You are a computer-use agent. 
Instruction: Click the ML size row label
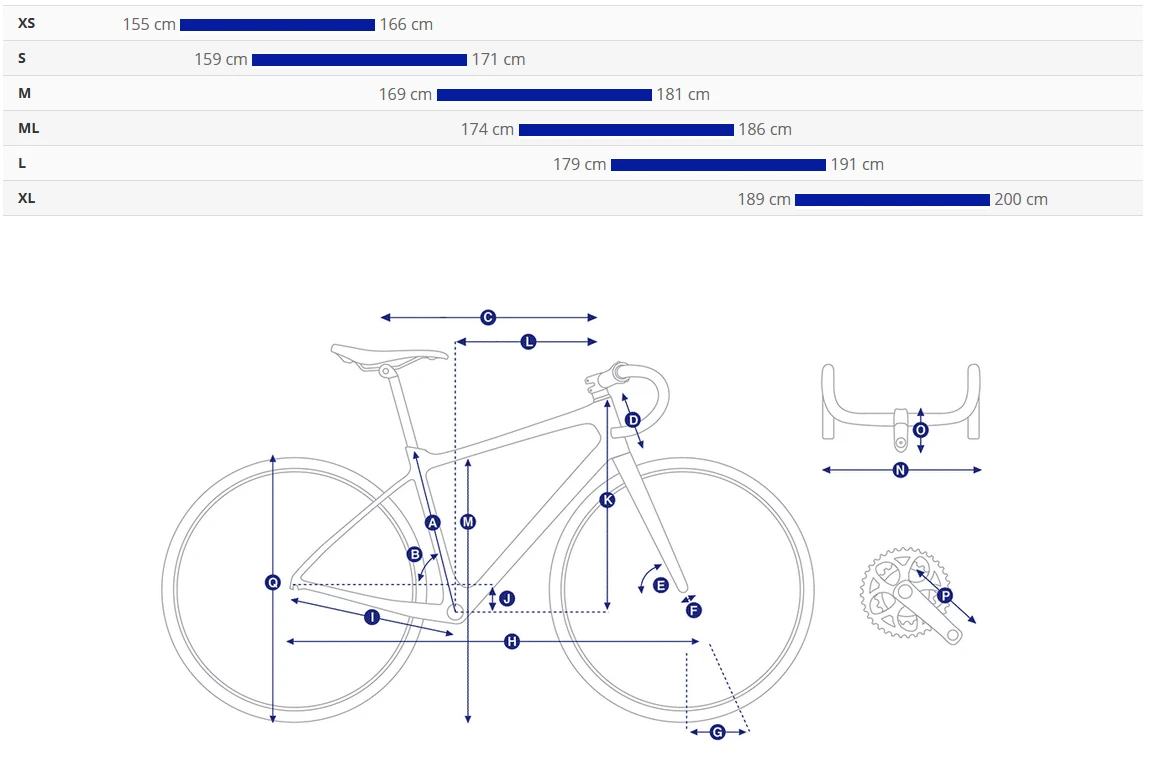pyautogui.click(x=29, y=128)
